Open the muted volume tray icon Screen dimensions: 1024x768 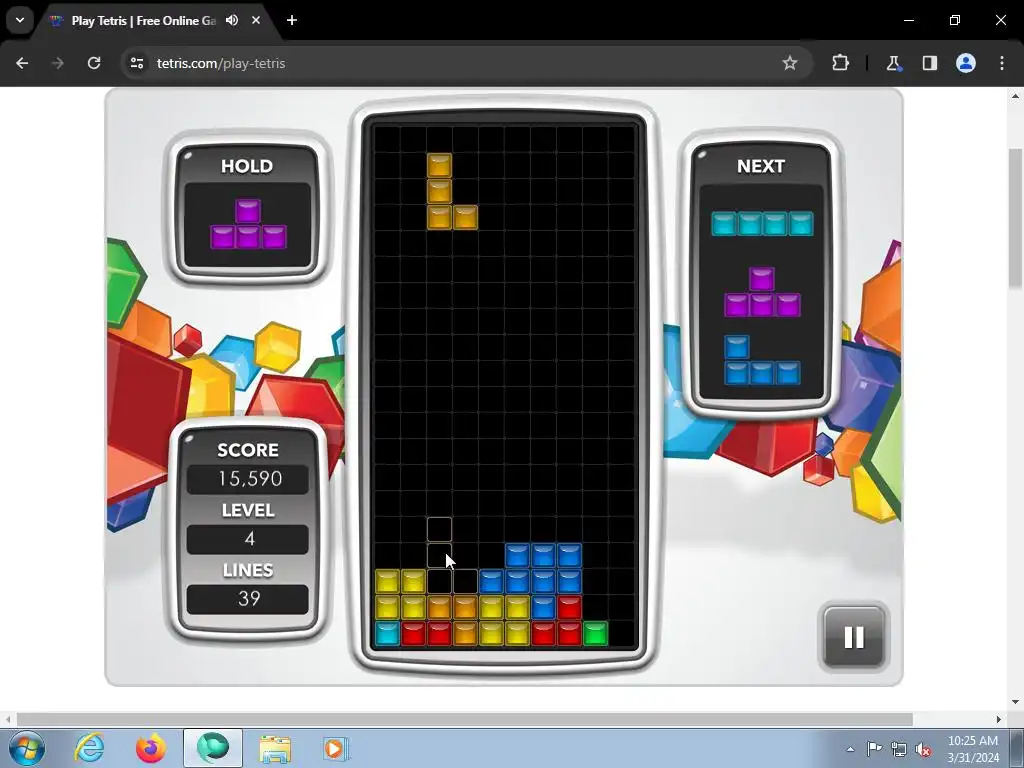923,749
